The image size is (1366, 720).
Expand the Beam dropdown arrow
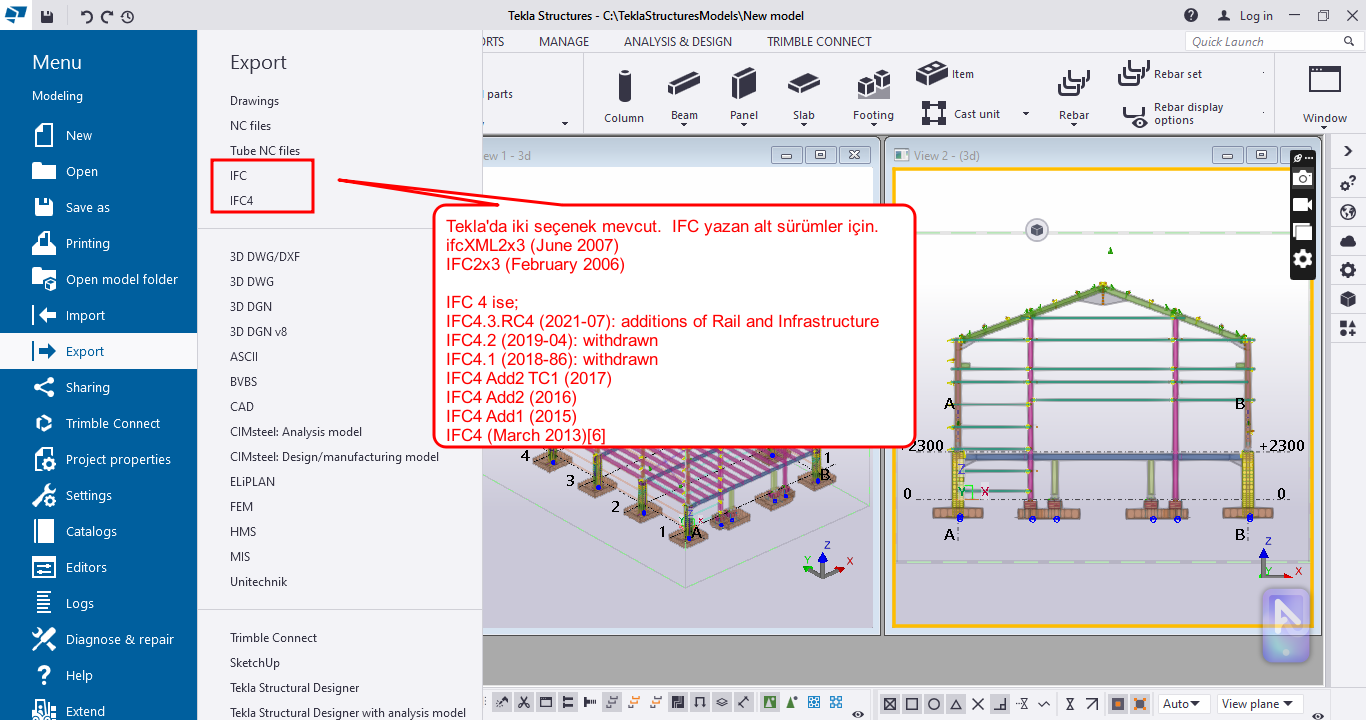click(684, 125)
